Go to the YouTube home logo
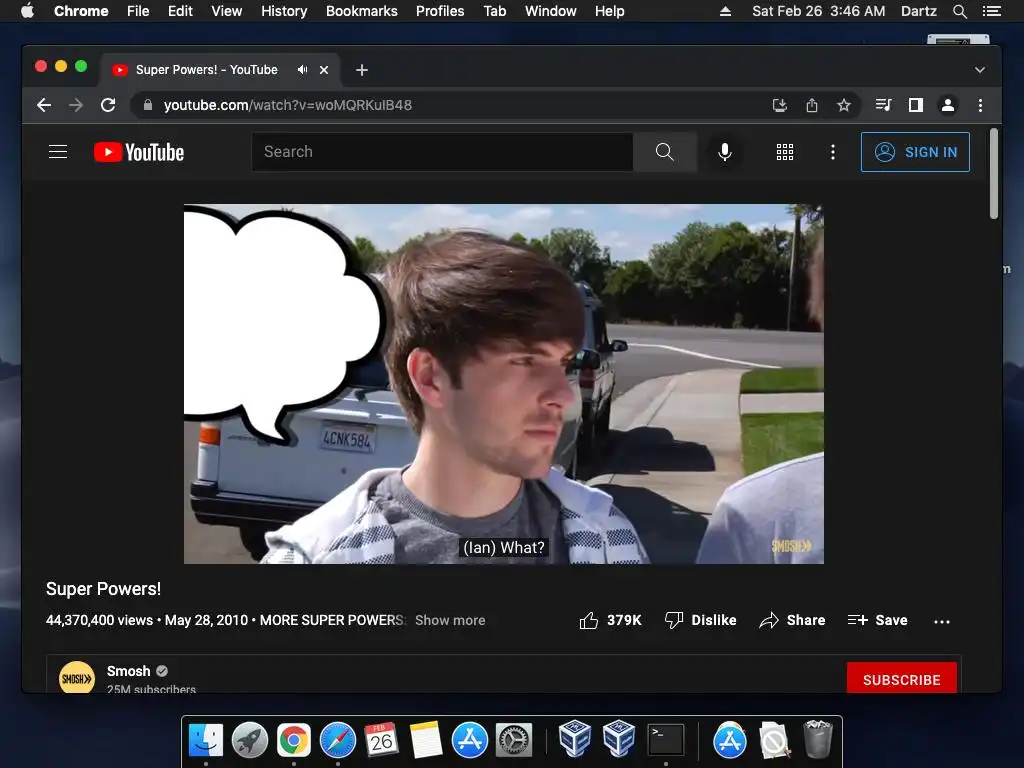Viewport: 1024px width, 768px height. [x=138, y=152]
